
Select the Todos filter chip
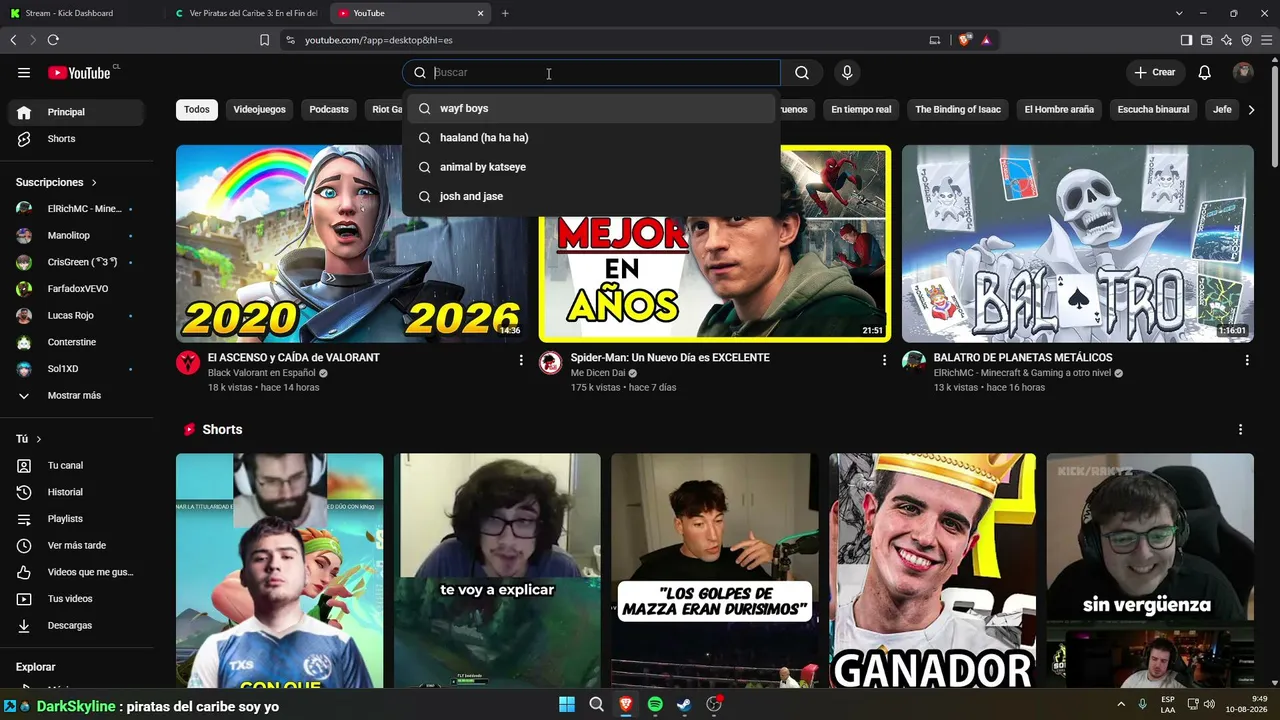[x=197, y=109]
